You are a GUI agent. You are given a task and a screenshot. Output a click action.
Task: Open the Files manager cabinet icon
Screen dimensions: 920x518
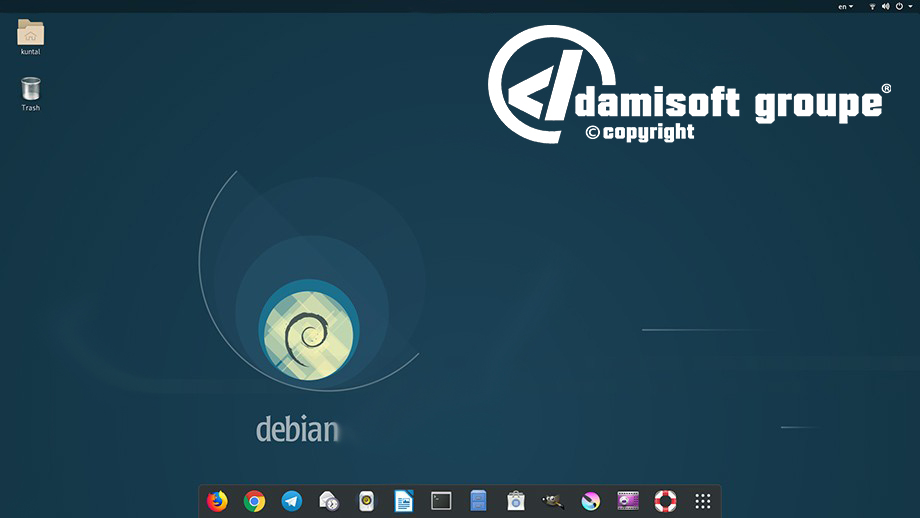pos(478,501)
